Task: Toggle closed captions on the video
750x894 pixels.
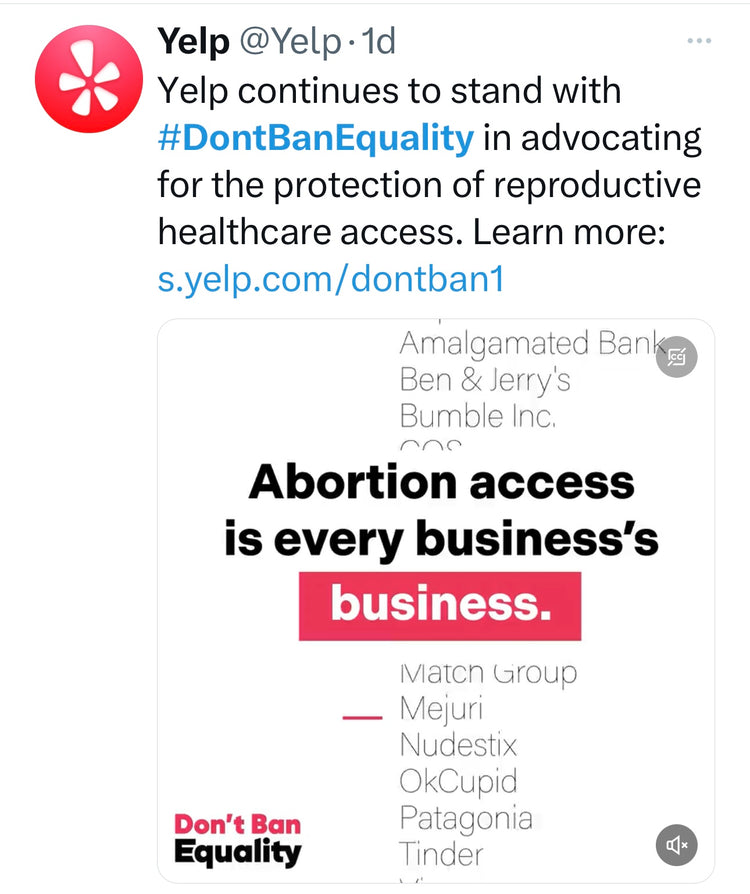Action: coord(677,356)
